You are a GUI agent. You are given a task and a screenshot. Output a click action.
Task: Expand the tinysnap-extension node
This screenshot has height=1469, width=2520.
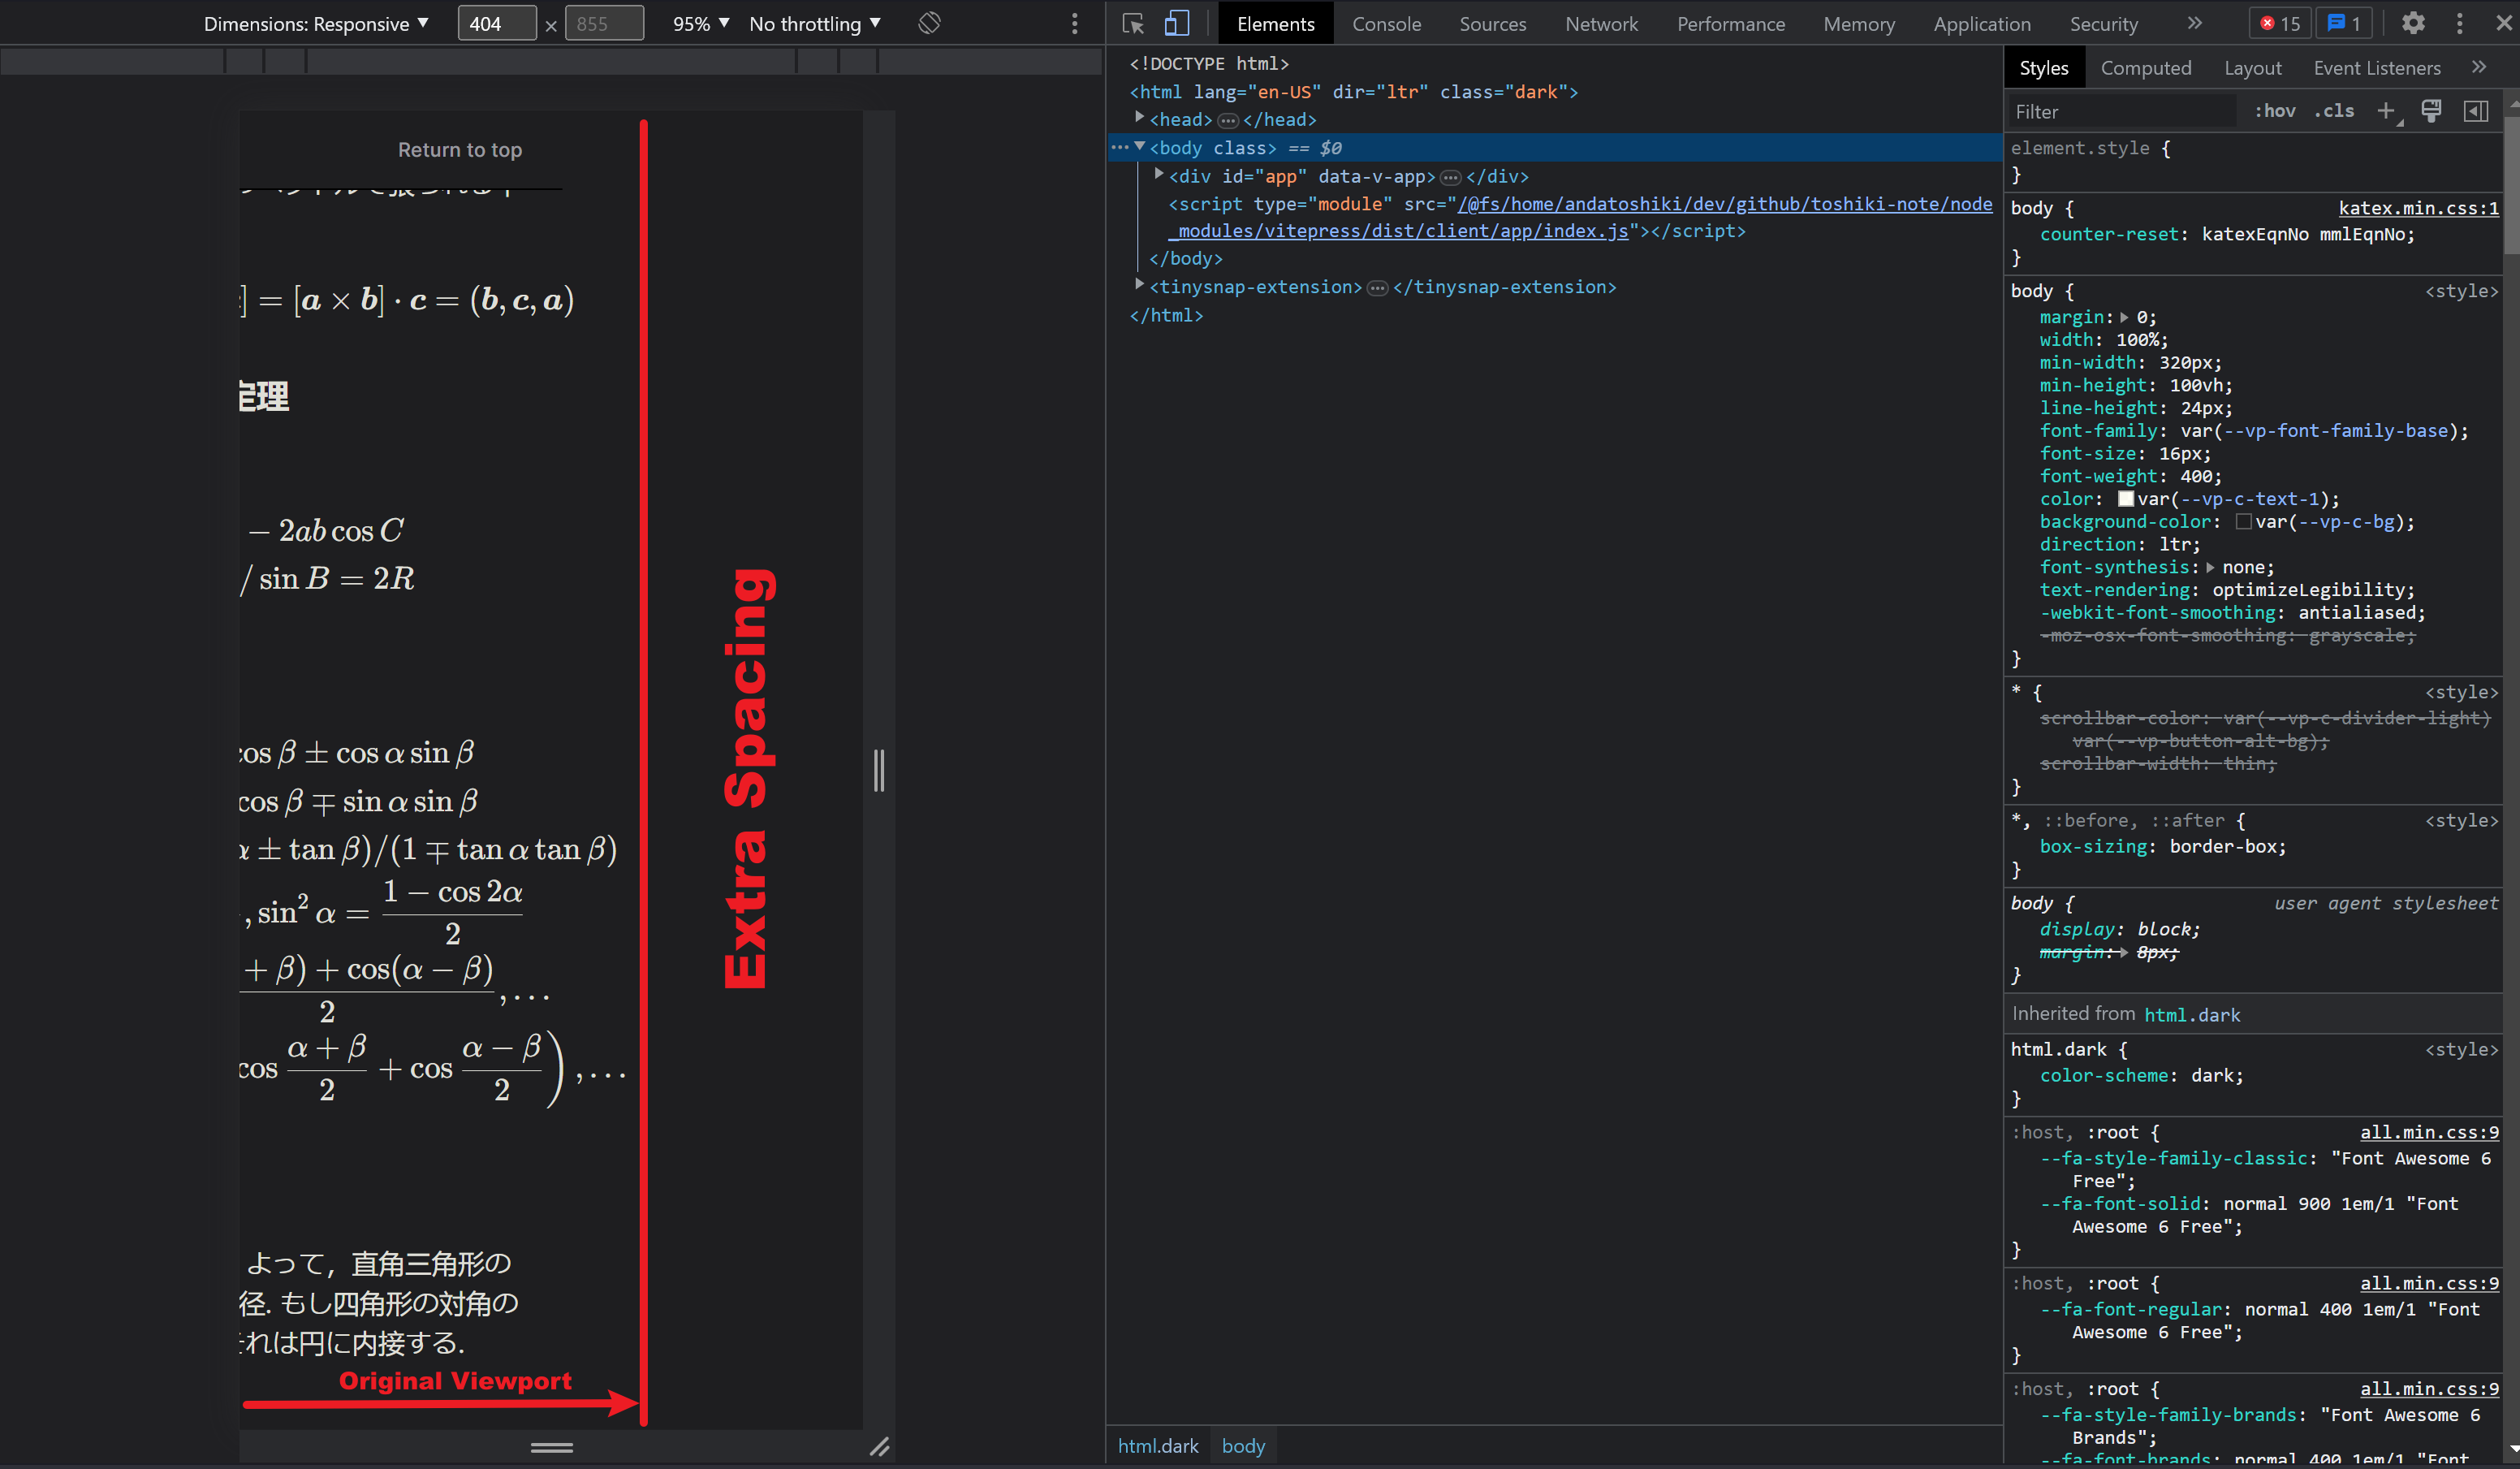[x=1139, y=285]
